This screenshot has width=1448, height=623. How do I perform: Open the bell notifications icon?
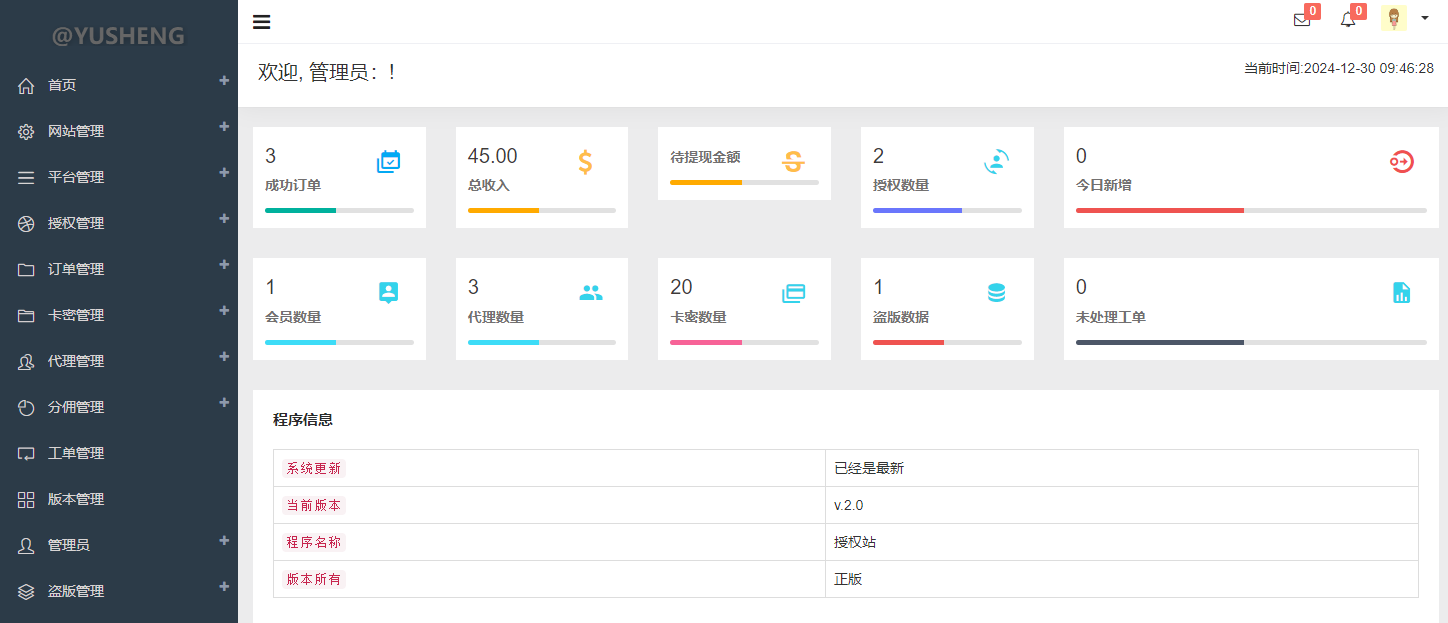tap(1348, 20)
